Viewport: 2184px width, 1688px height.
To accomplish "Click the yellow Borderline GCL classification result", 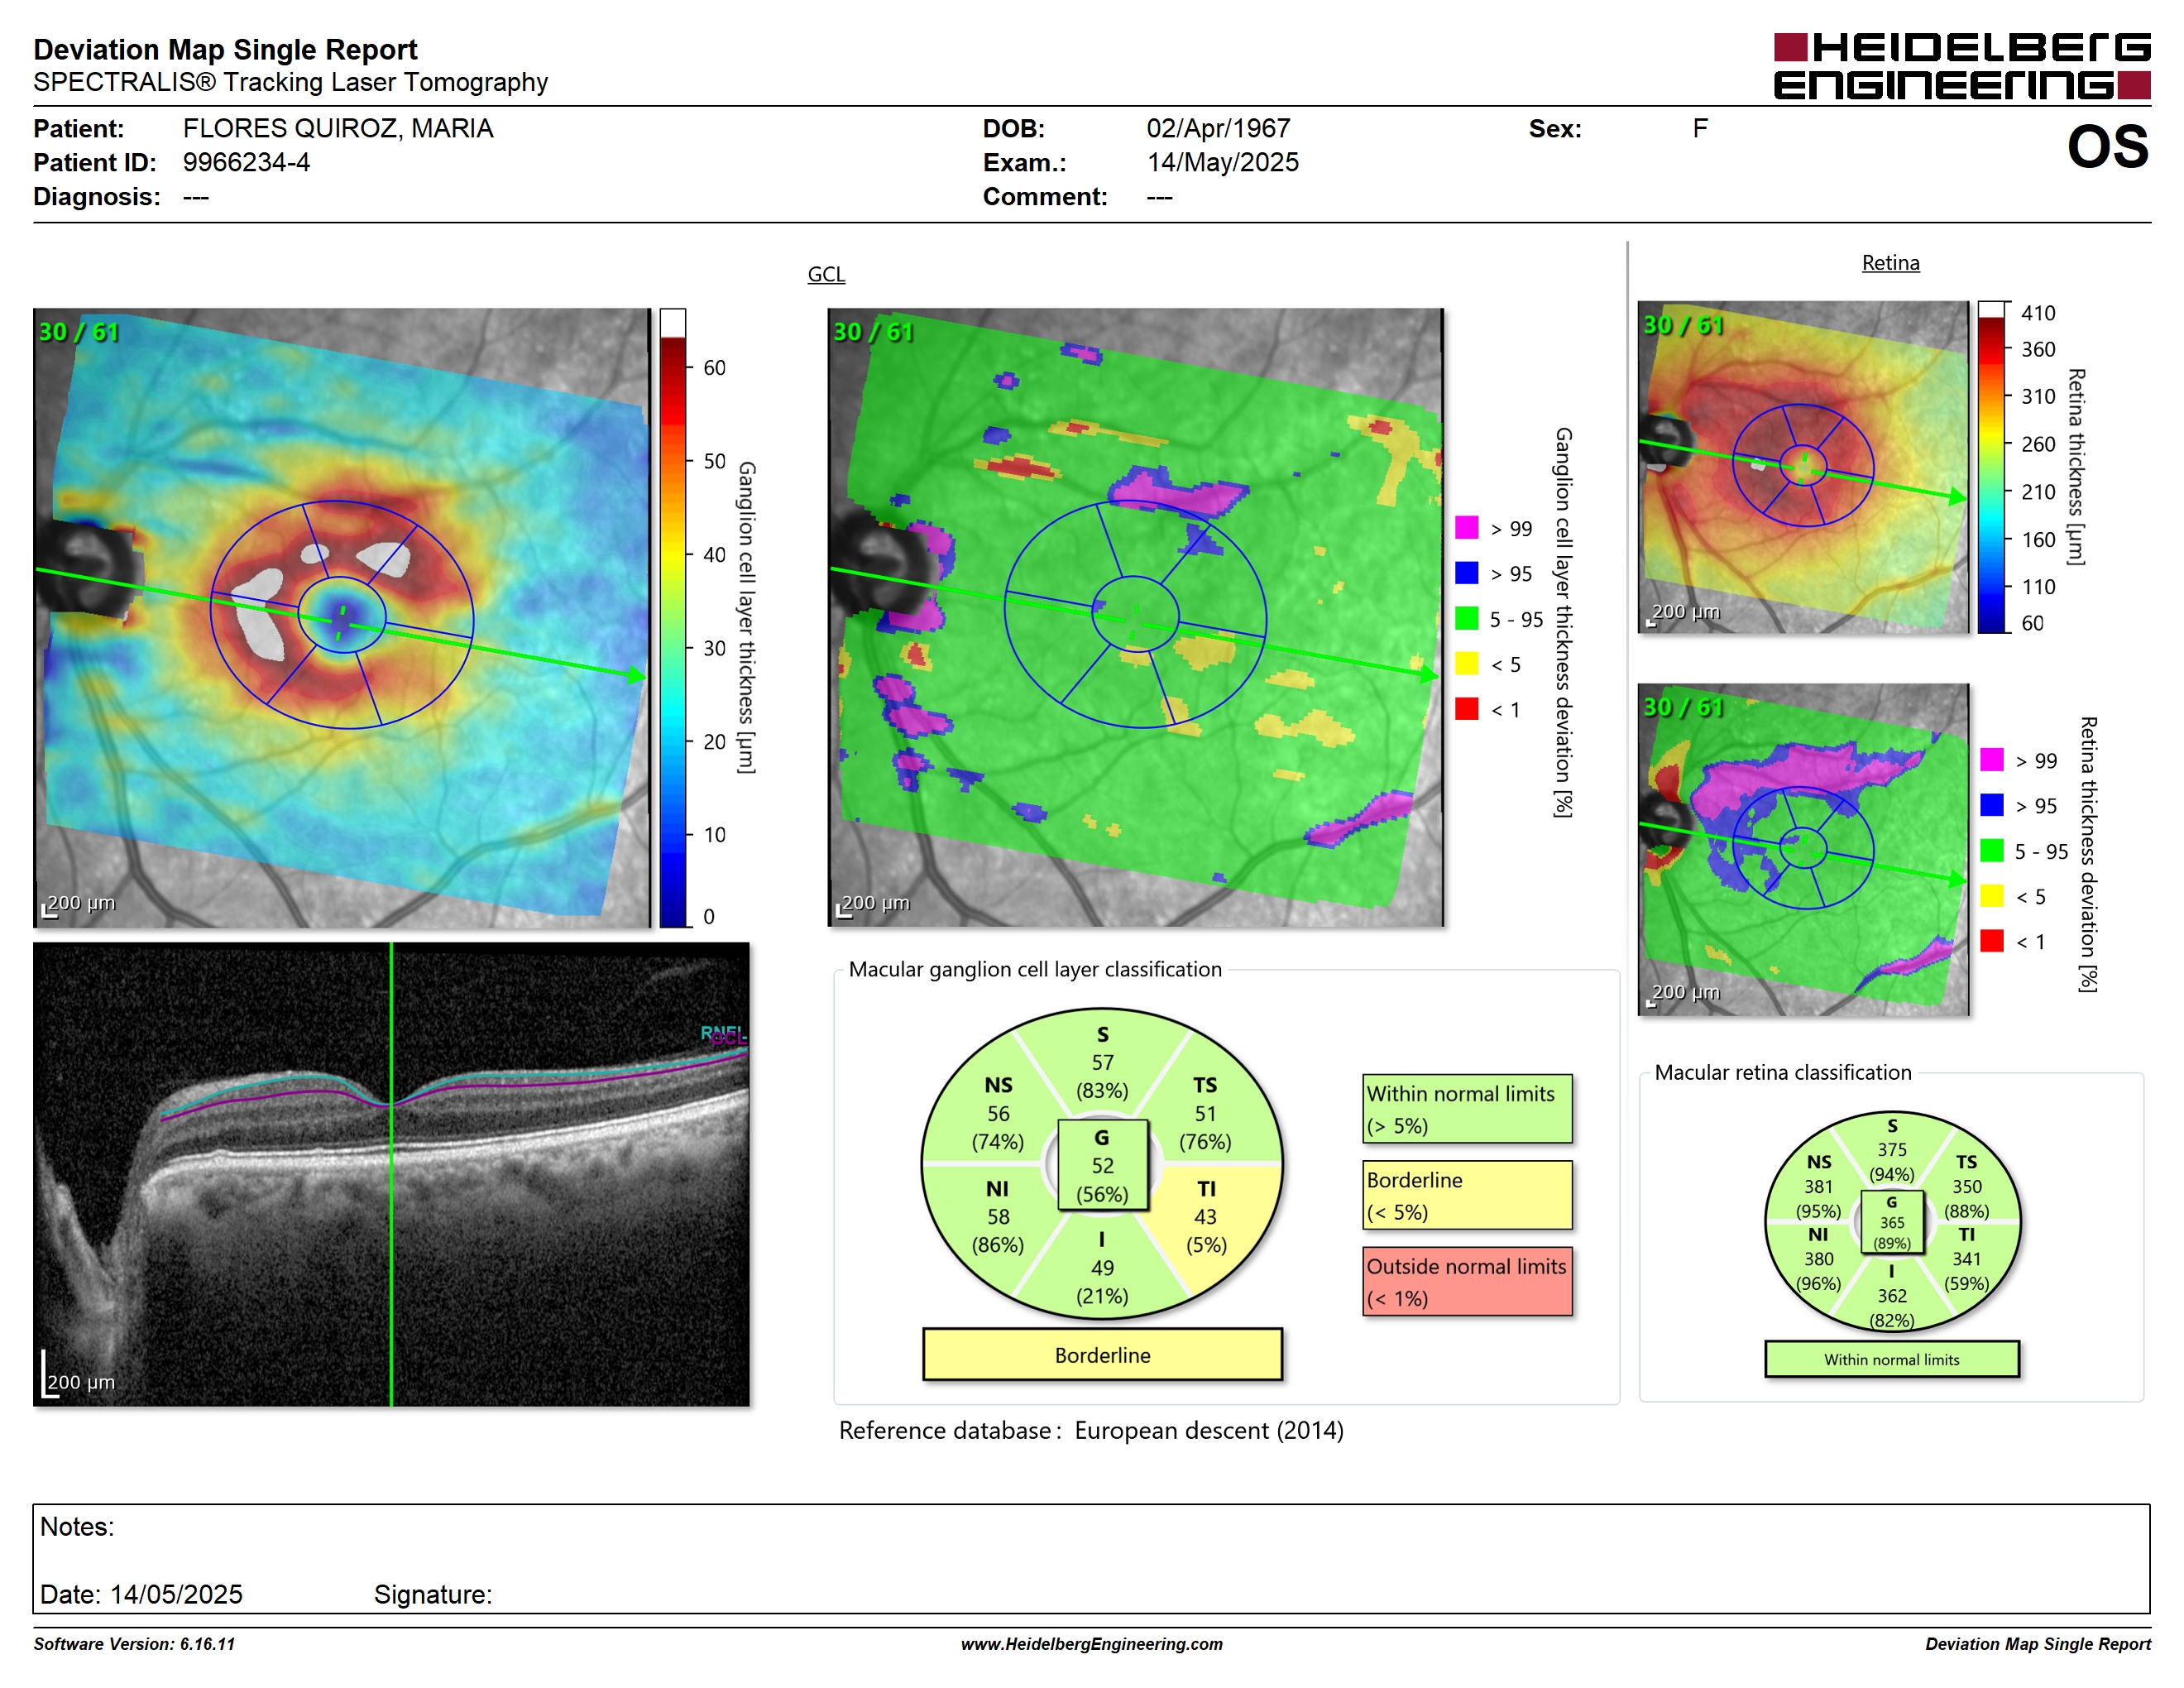I will [x=1102, y=1355].
